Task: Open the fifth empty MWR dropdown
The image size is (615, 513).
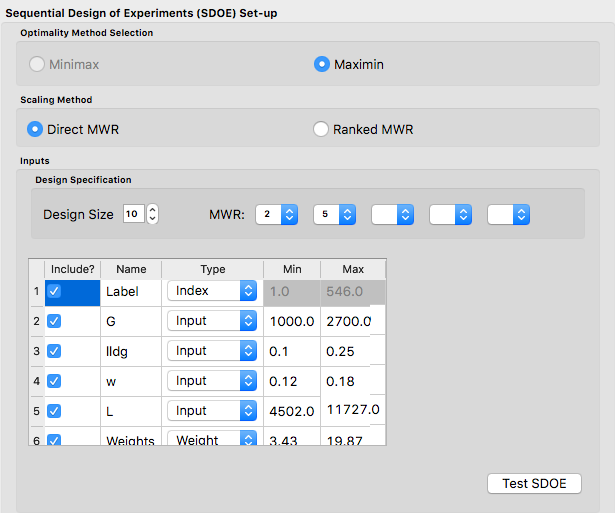Action: point(508,215)
